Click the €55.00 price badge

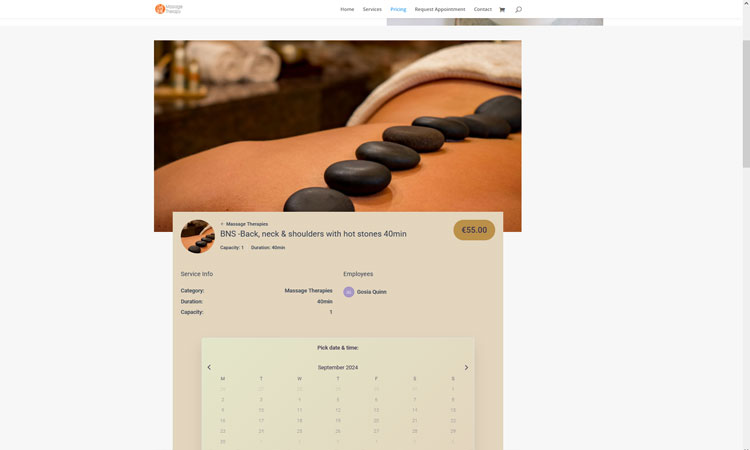474,230
